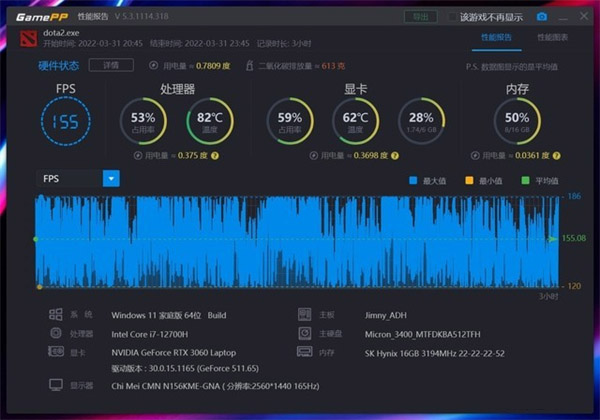The width and height of the screenshot is (600, 420).
Task: Minimize the GamePP window
Action: [x=563, y=17]
